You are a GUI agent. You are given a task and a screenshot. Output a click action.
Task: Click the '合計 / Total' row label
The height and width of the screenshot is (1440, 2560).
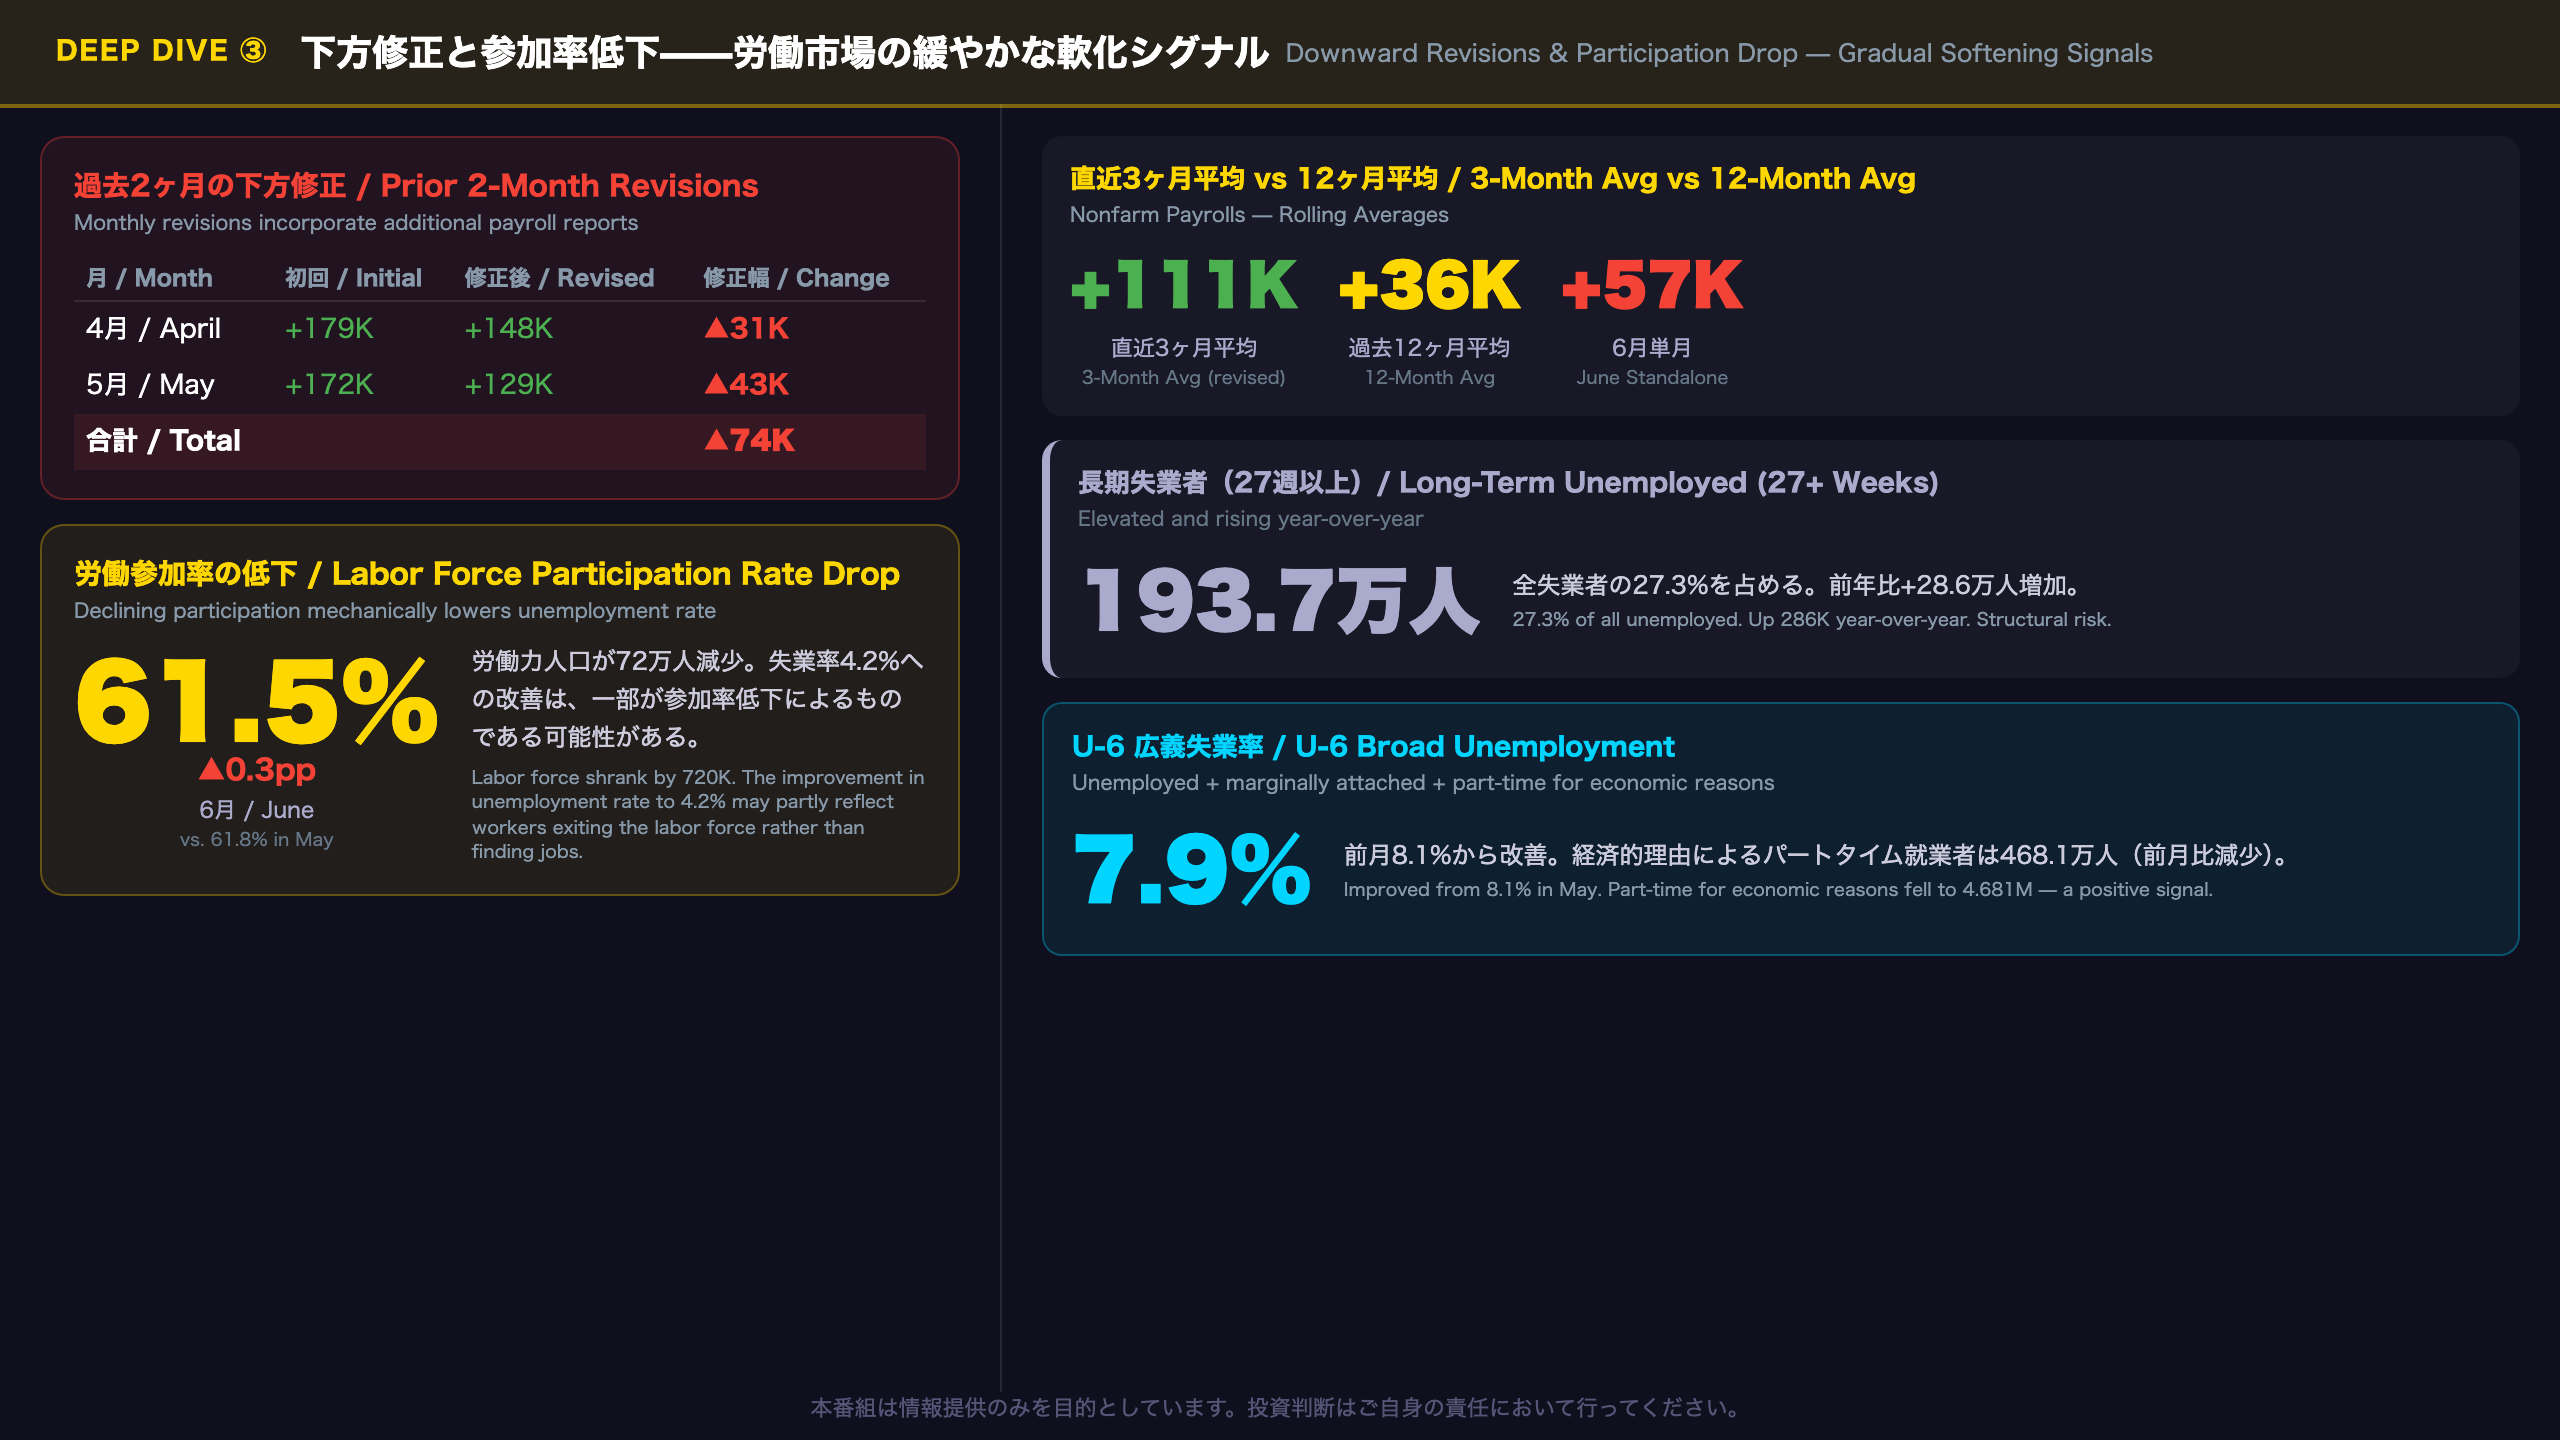tap(163, 440)
